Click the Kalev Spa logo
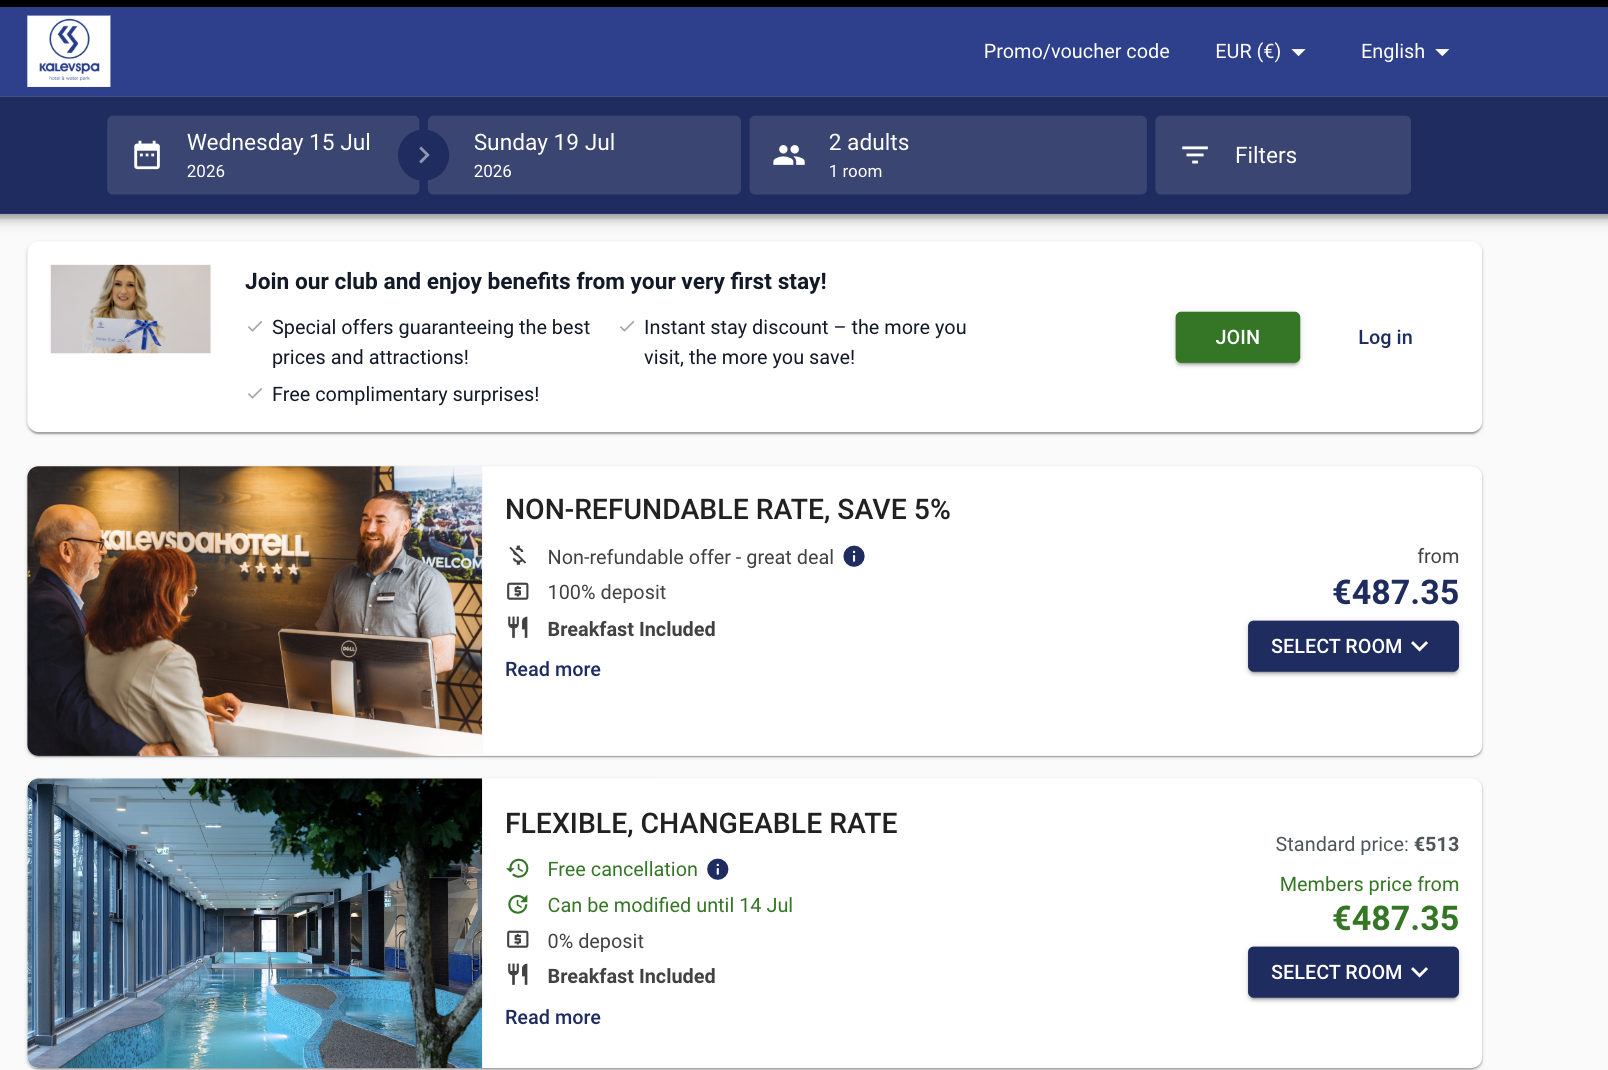The image size is (1608, 1070). [x=69, y=51]
